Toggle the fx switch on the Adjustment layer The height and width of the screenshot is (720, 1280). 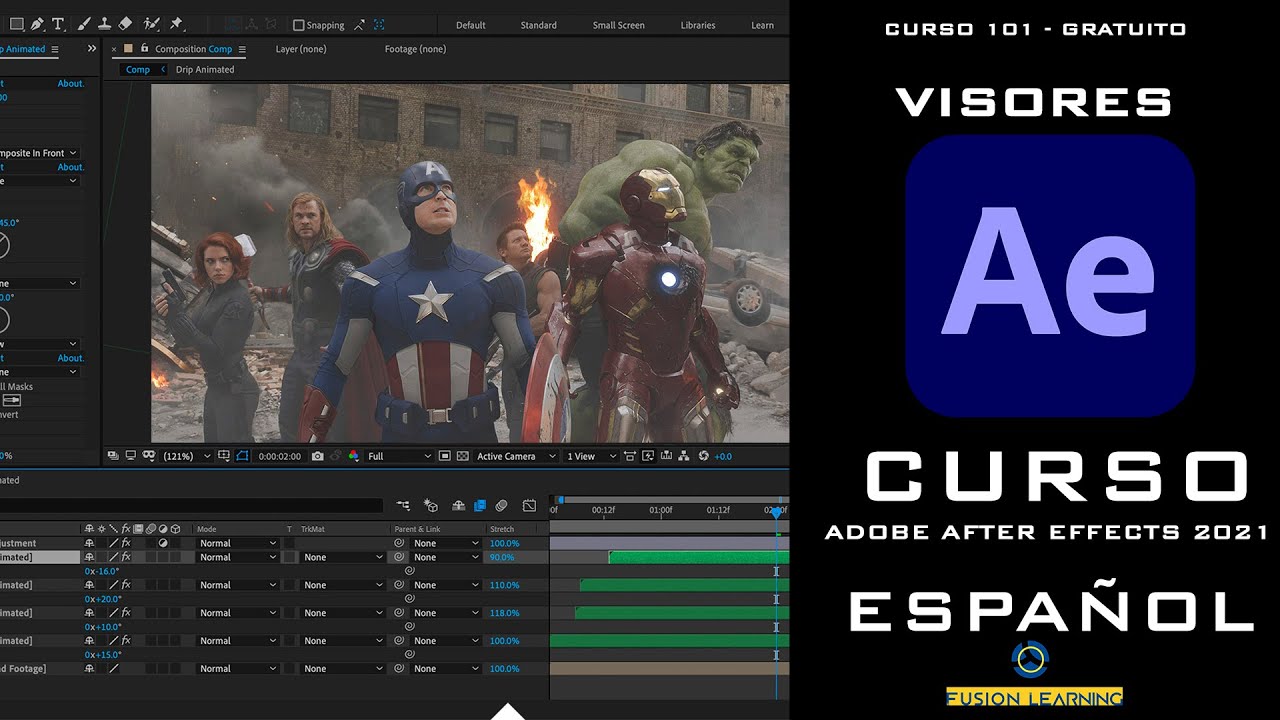click(x=126, y=543)
